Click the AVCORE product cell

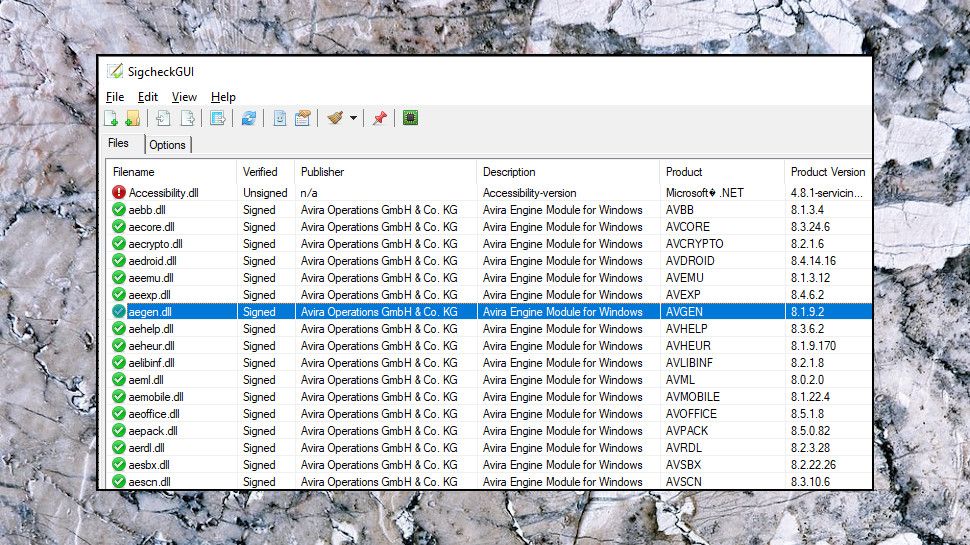[688, 227]
